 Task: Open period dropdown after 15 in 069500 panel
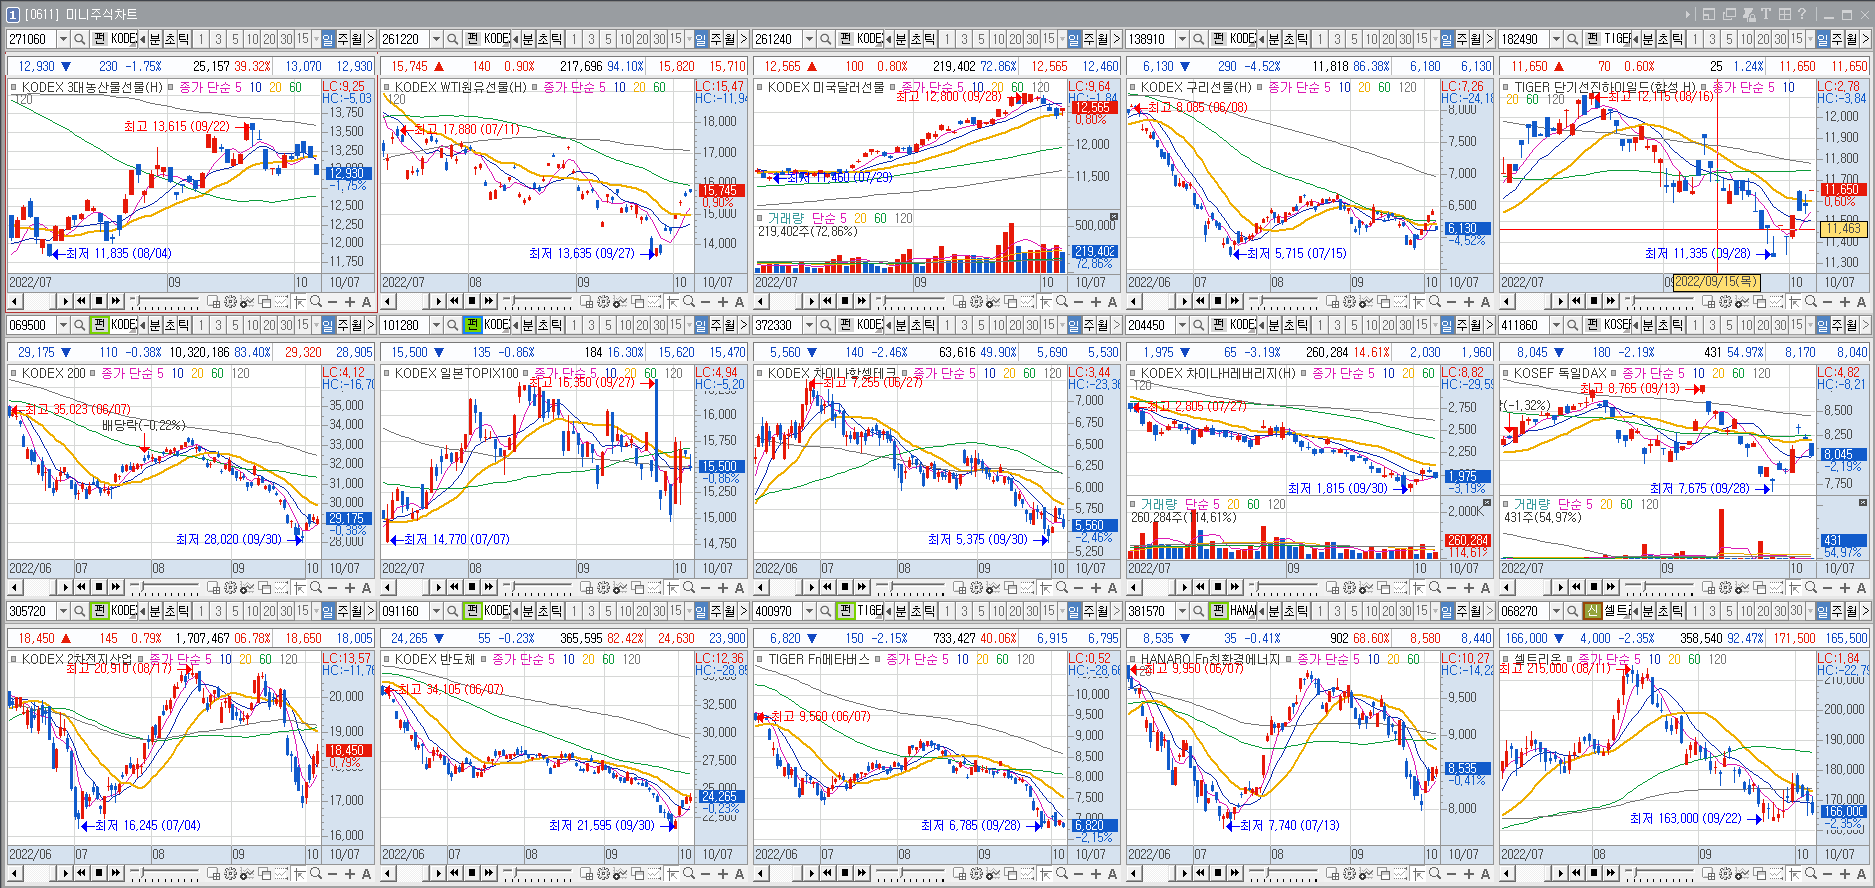pyautogui.click(x=316, y=325)
